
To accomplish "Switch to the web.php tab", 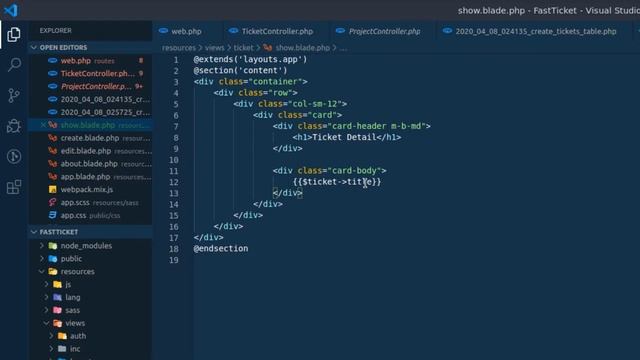I will click(x=186, y=31).
